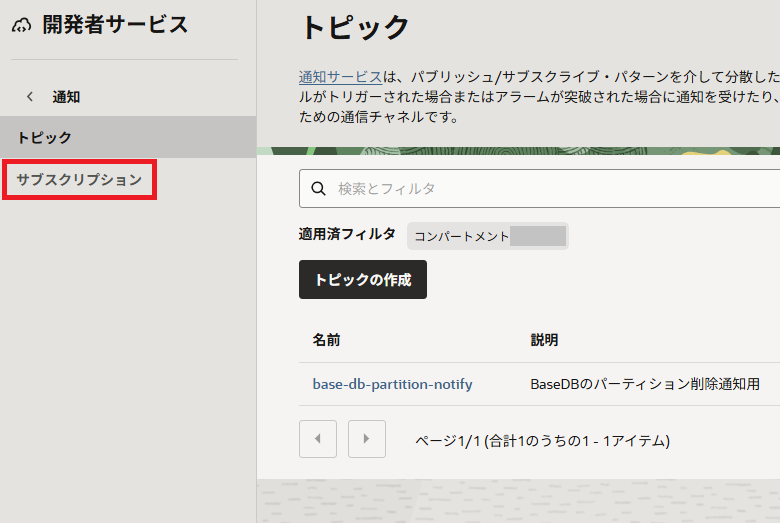This screenshot has width=780, height=523.
Task: Click the コンパートメント filter chip
Action: point(487,236)
